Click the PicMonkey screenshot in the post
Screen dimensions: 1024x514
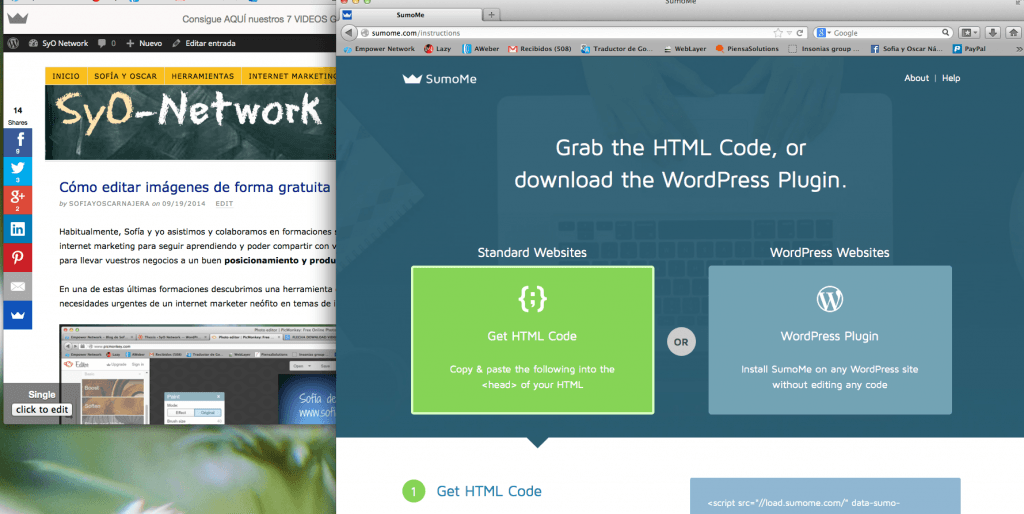197,374
